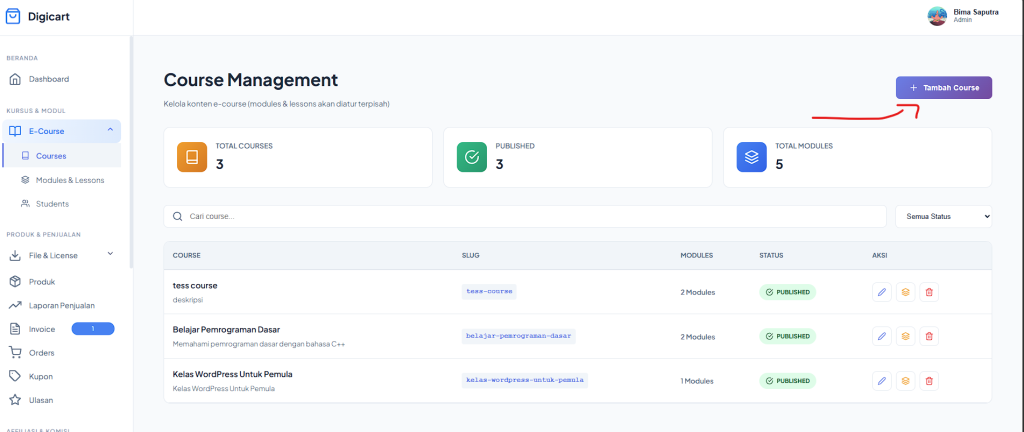This screenshot has height=432, width=1024.
Task: Open Laporan Penjualan from the sidebar
Action: click(61, 305)
